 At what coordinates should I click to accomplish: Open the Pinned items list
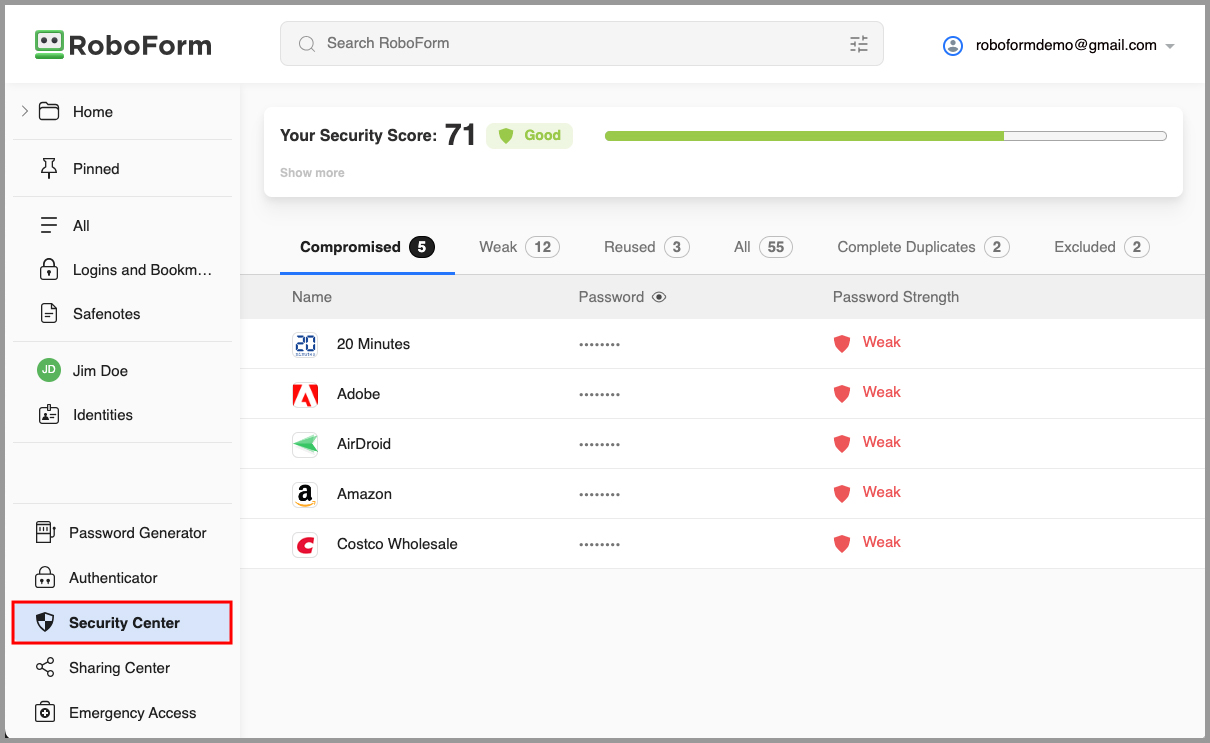click(96, 169)
